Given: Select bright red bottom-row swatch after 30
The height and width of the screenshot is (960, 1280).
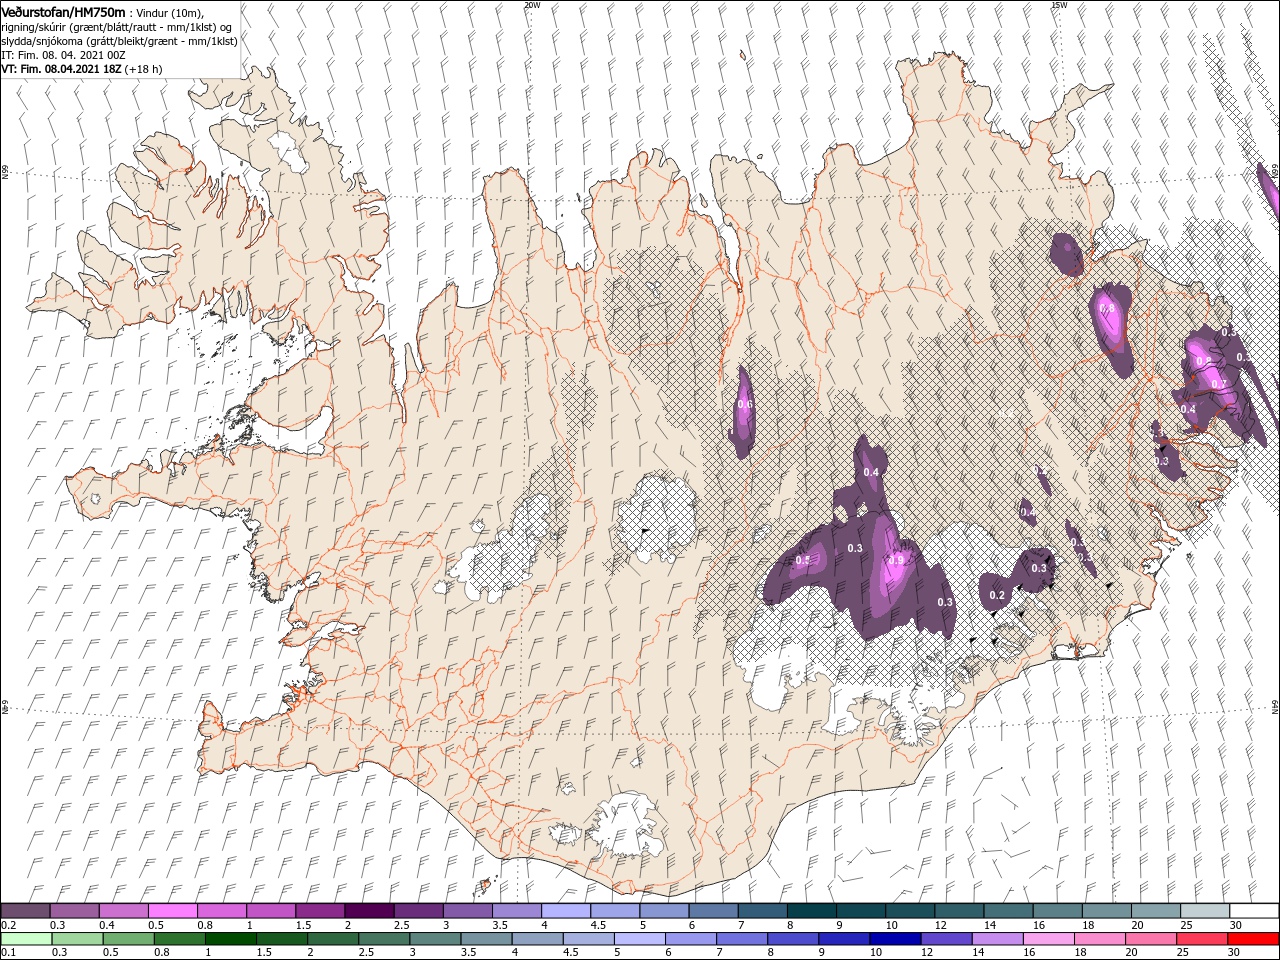Looking at the screenshot, I should click(x=1253, y=940).
